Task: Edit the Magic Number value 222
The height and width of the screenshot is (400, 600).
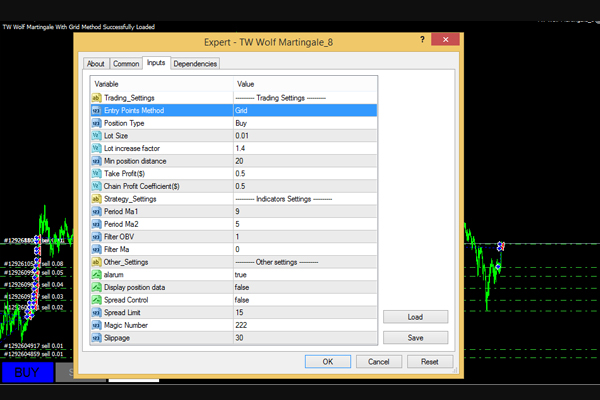Action: (x=305, y=325)
